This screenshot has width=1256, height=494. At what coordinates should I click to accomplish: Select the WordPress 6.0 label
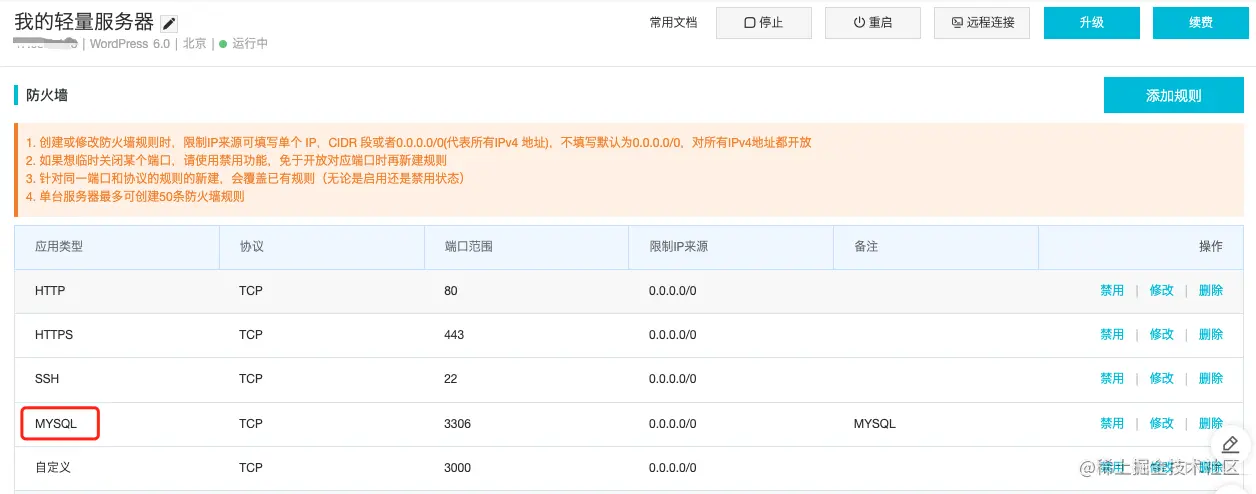tap(130, 44)
